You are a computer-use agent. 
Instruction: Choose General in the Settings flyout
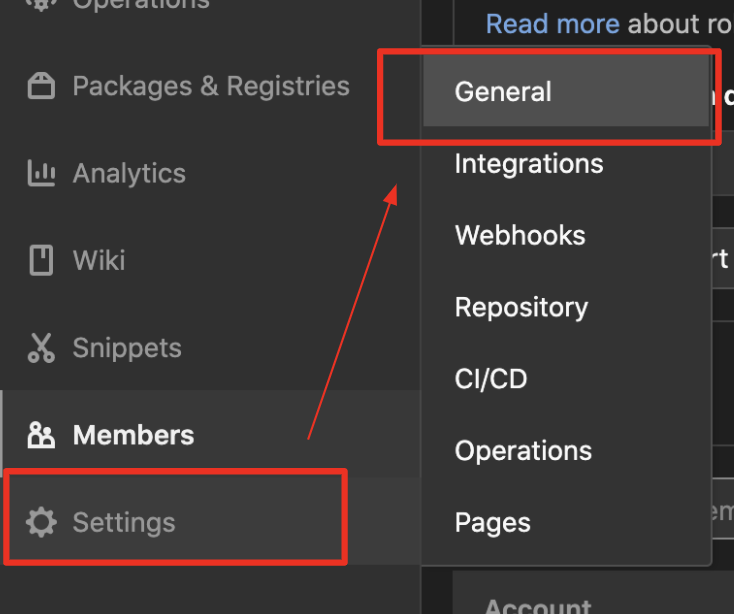566,91
